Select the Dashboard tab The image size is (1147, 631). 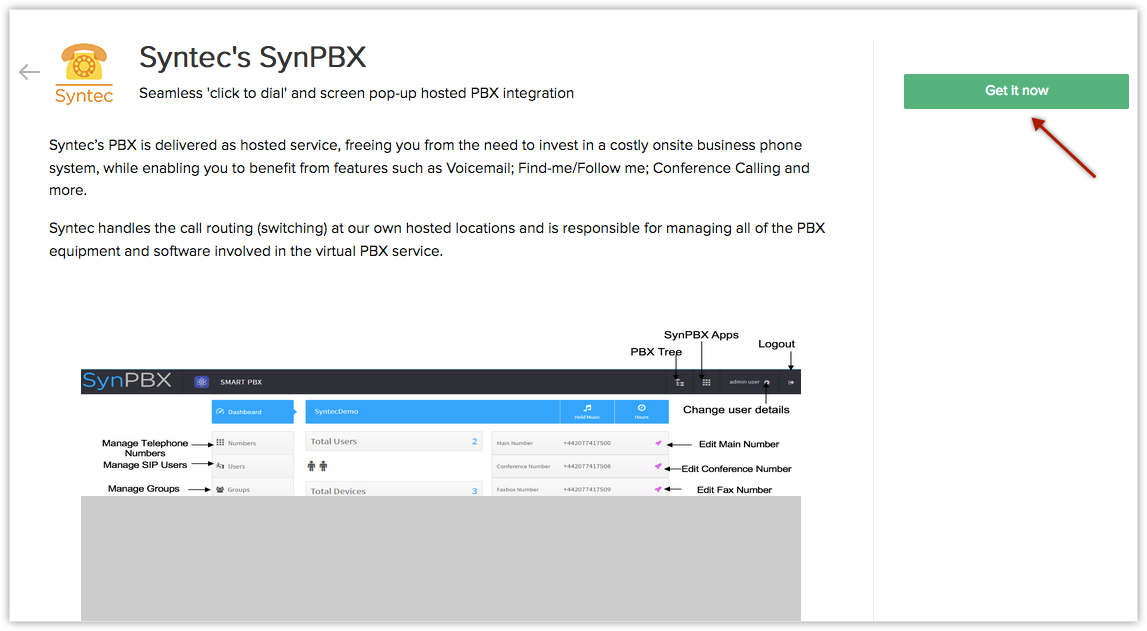click(252, 412)
